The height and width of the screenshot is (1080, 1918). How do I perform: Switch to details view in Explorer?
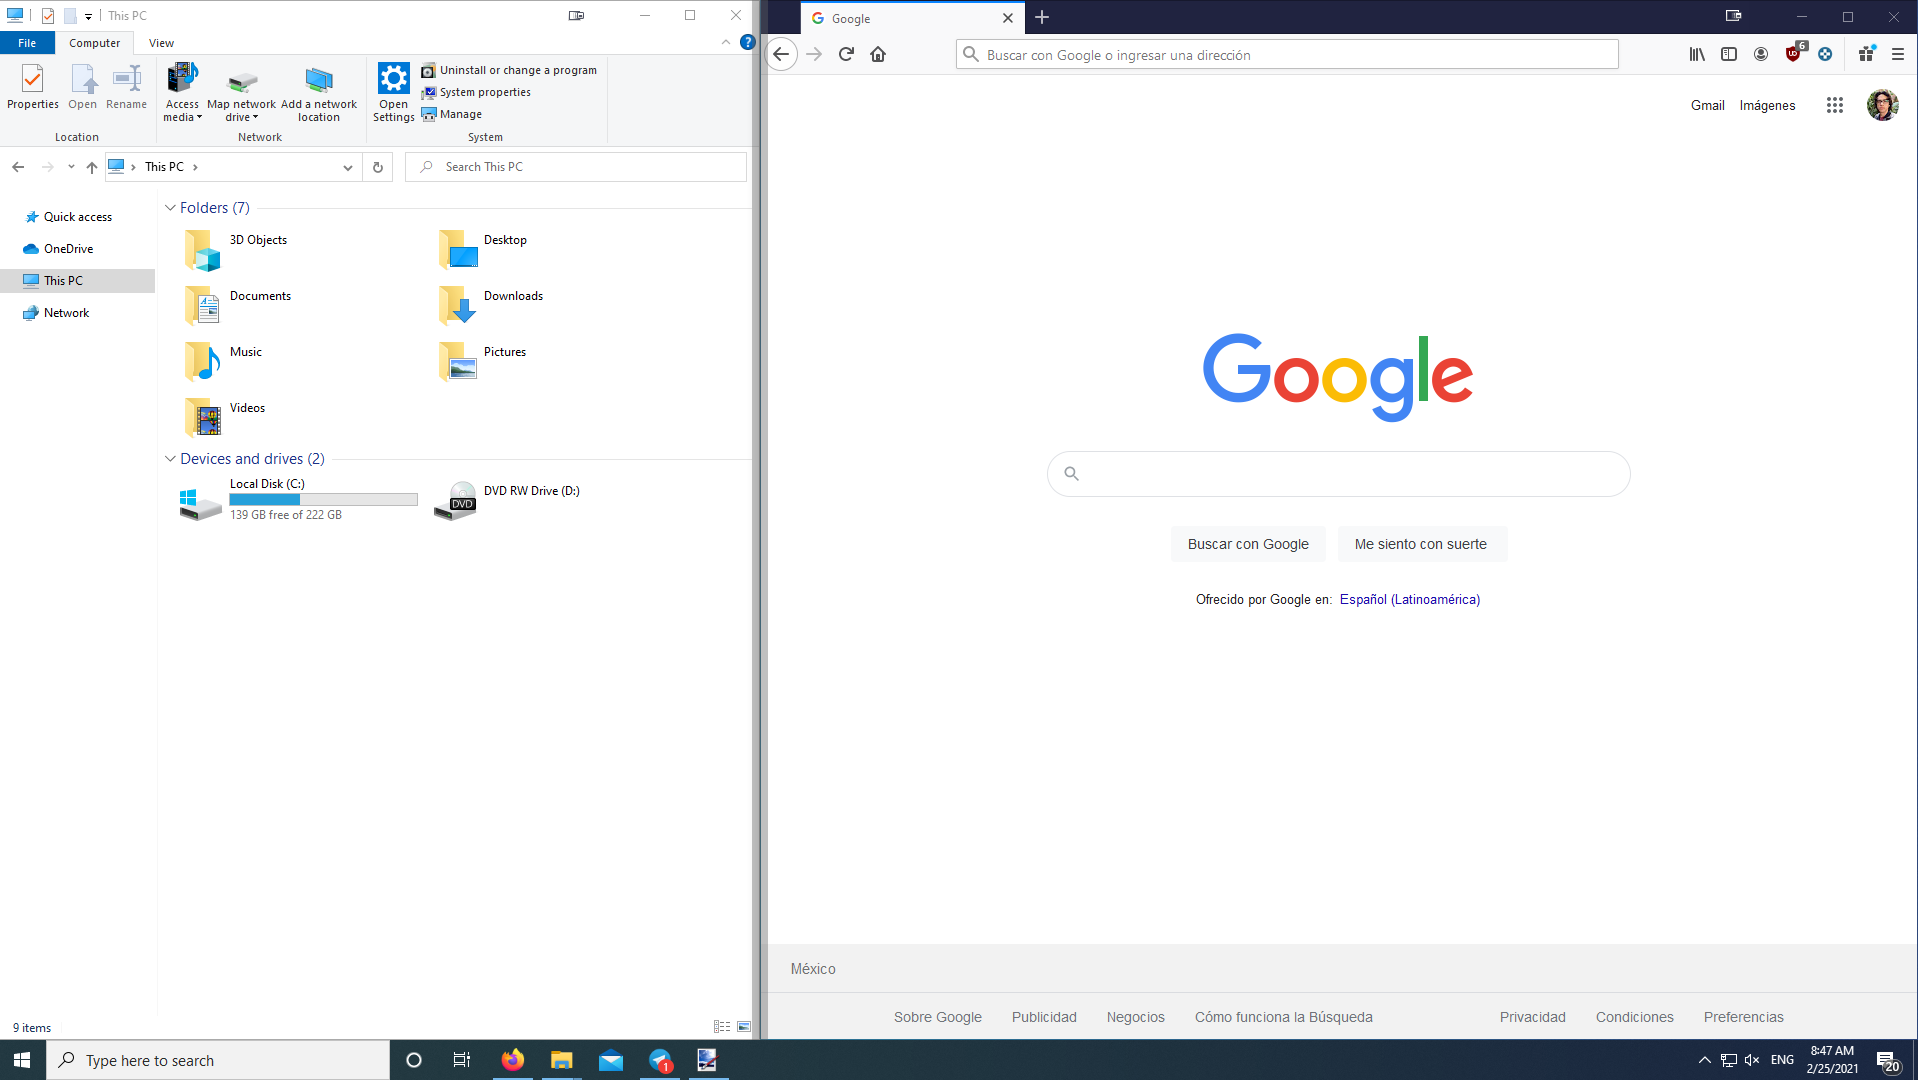tap(721, 1027)
